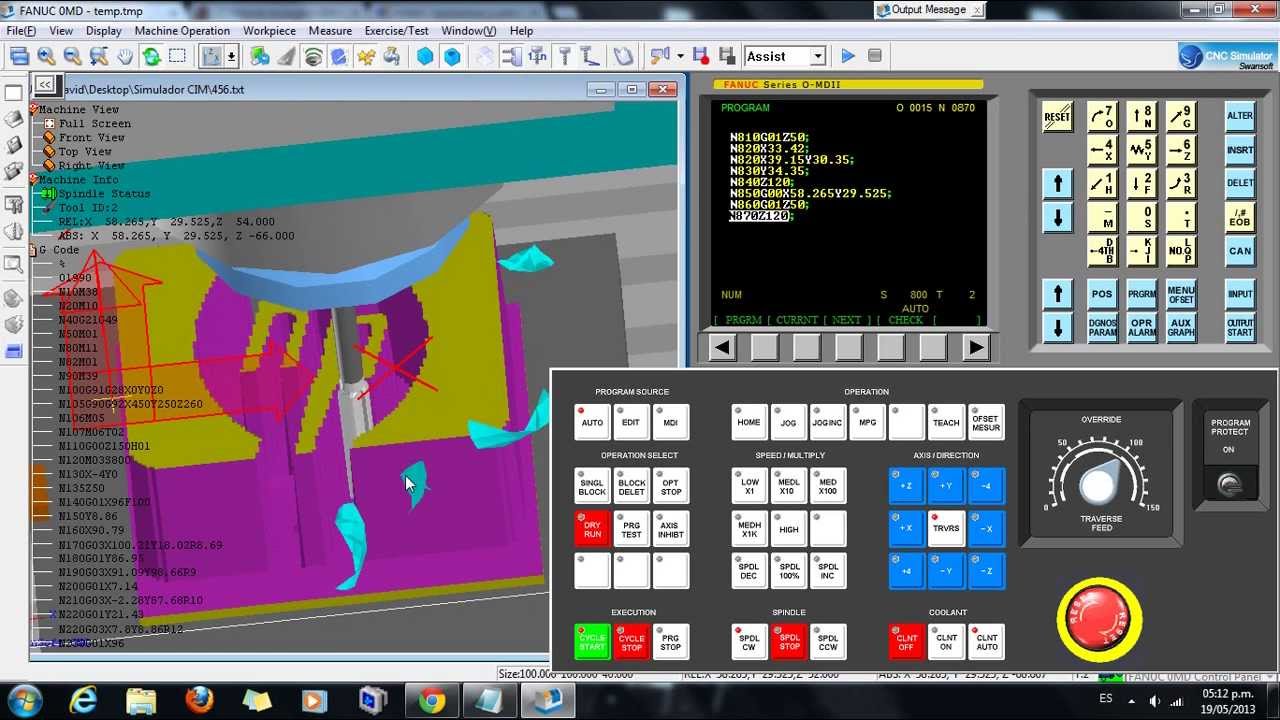This screenshot has width=1280, height=720.
Task: Collapse the Machine Info tree node
Action: click(x=34, y=180)
